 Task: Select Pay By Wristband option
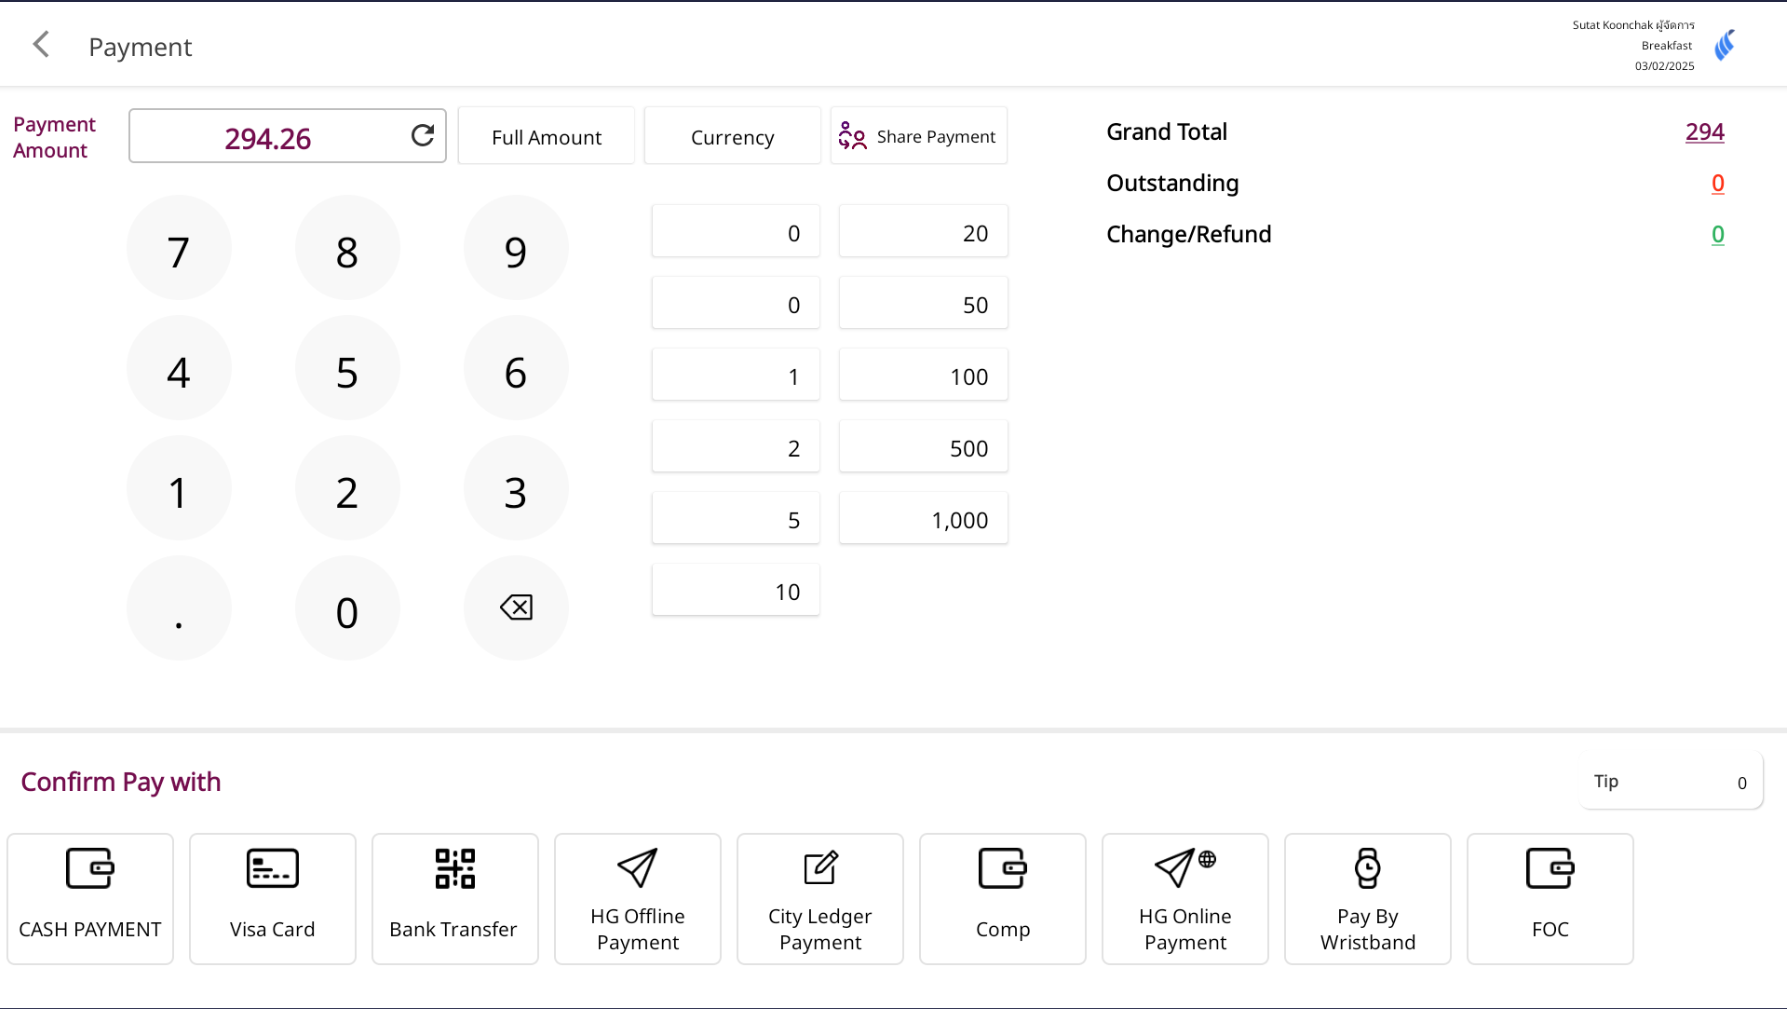click(1367, 898)
